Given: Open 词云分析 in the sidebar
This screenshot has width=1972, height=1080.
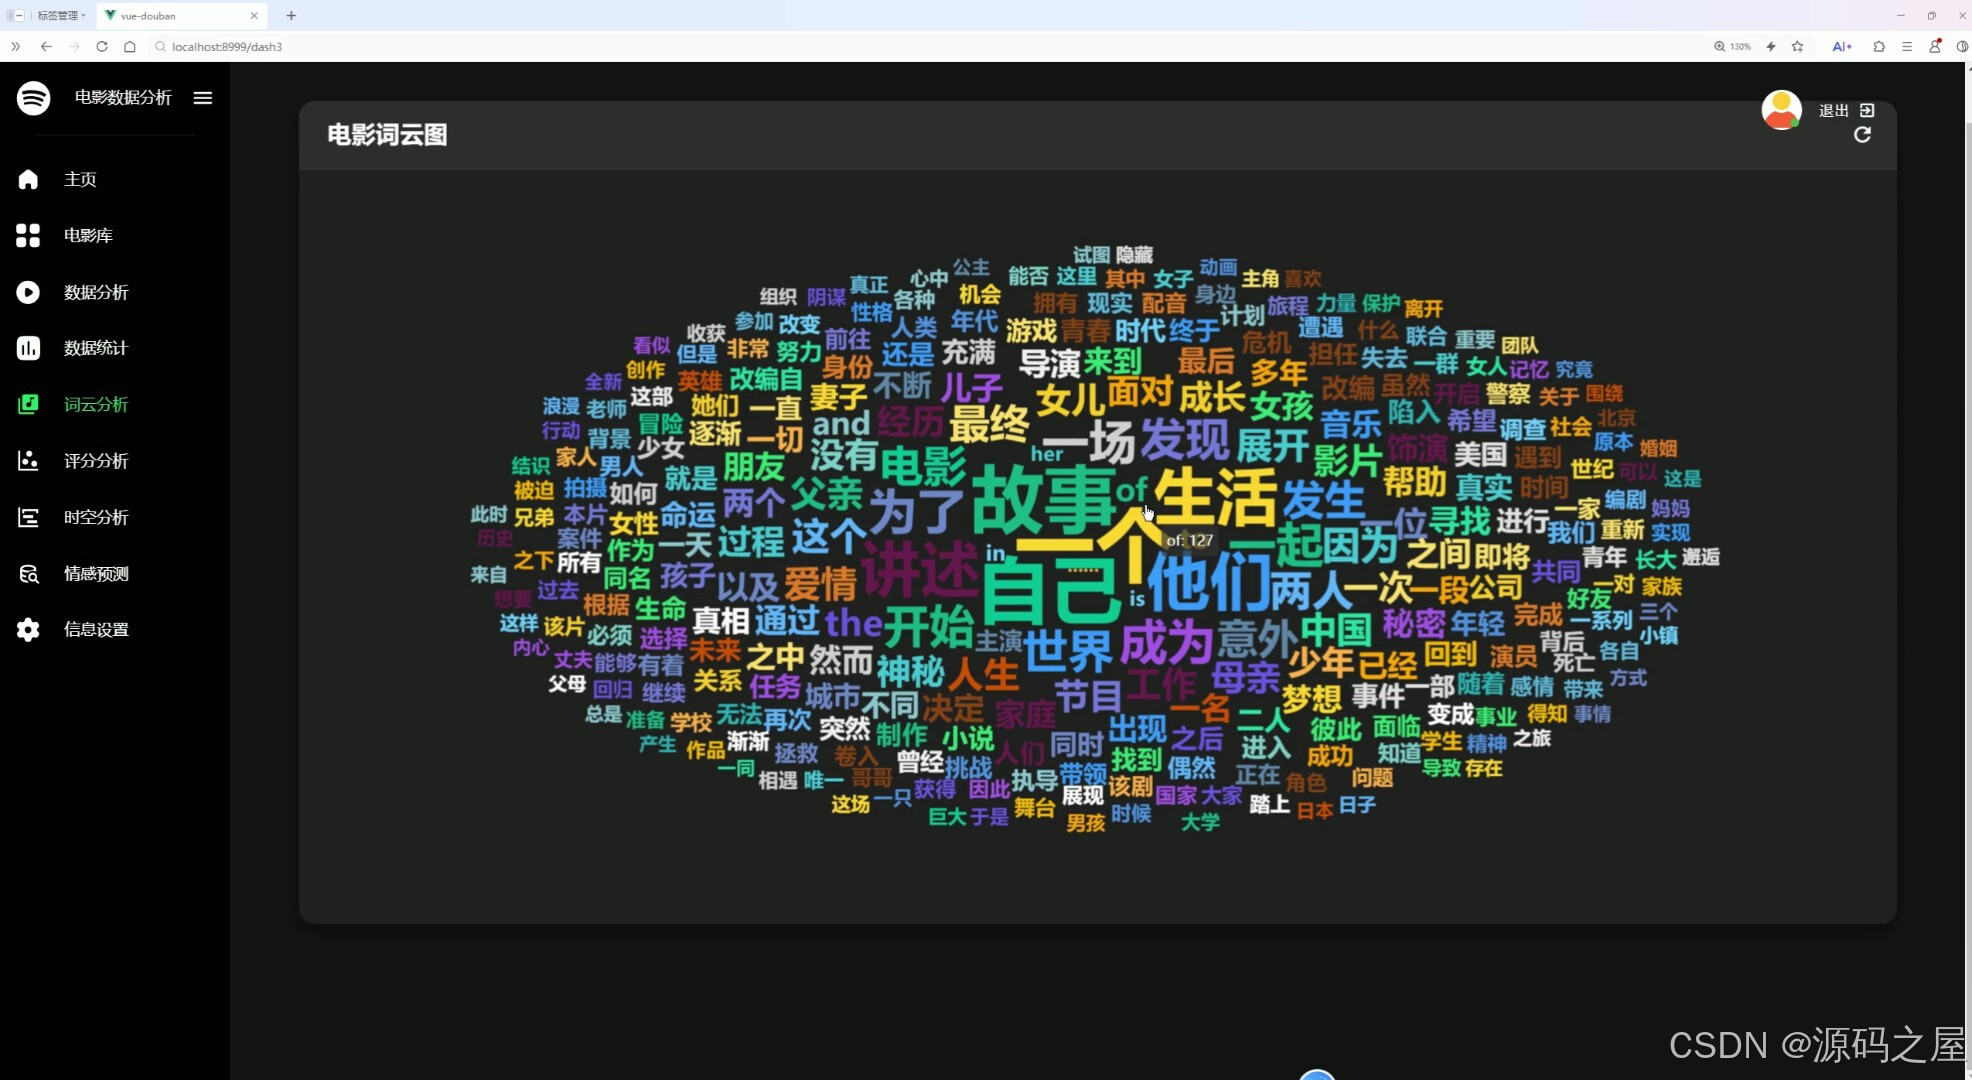Looking at the screenshot, I should point(95,404).
